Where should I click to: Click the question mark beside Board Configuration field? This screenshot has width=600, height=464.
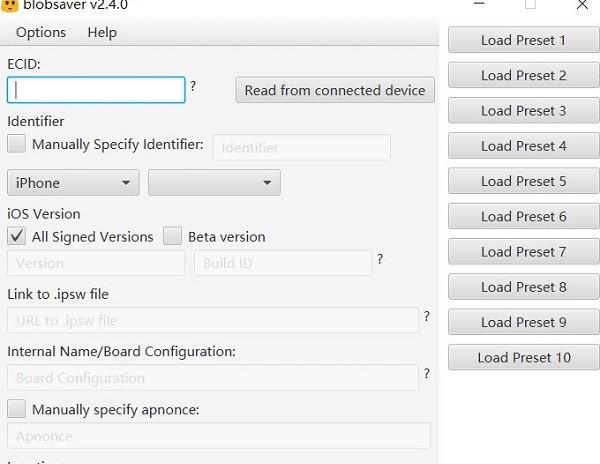pos(427,374)
